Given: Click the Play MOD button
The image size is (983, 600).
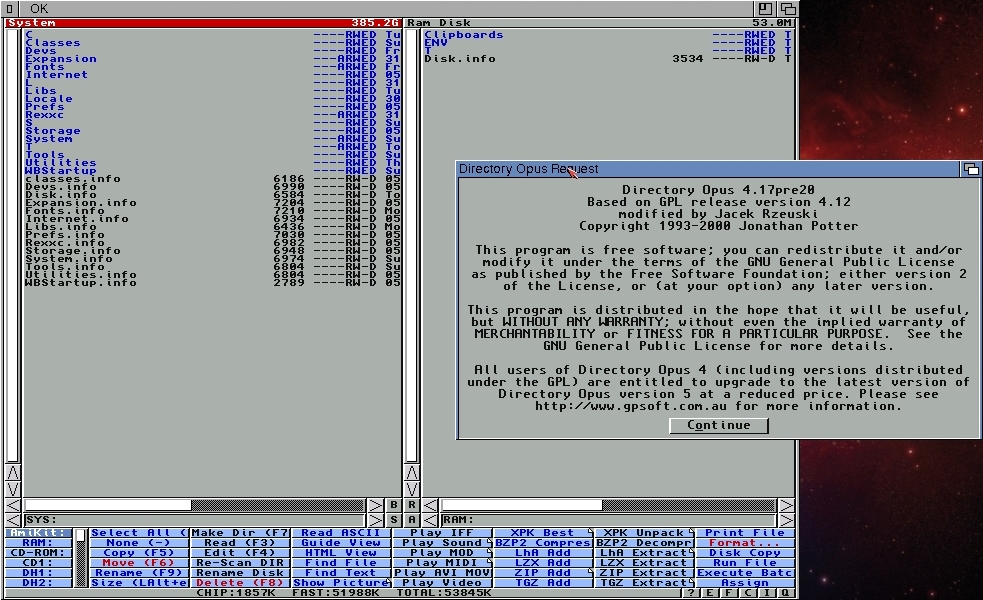Looking at the screenshot, I should click(x=442, y=553).
